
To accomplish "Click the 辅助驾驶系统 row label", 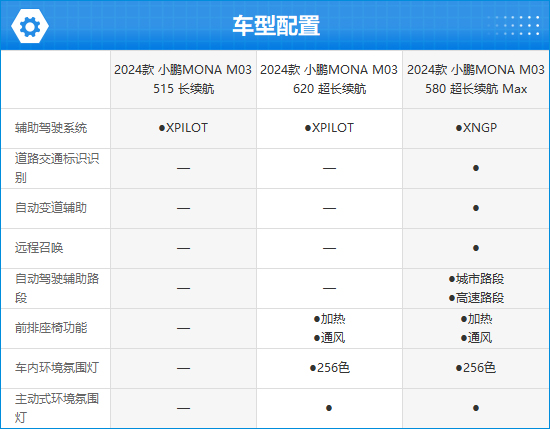I will click(x=51, y=128).
